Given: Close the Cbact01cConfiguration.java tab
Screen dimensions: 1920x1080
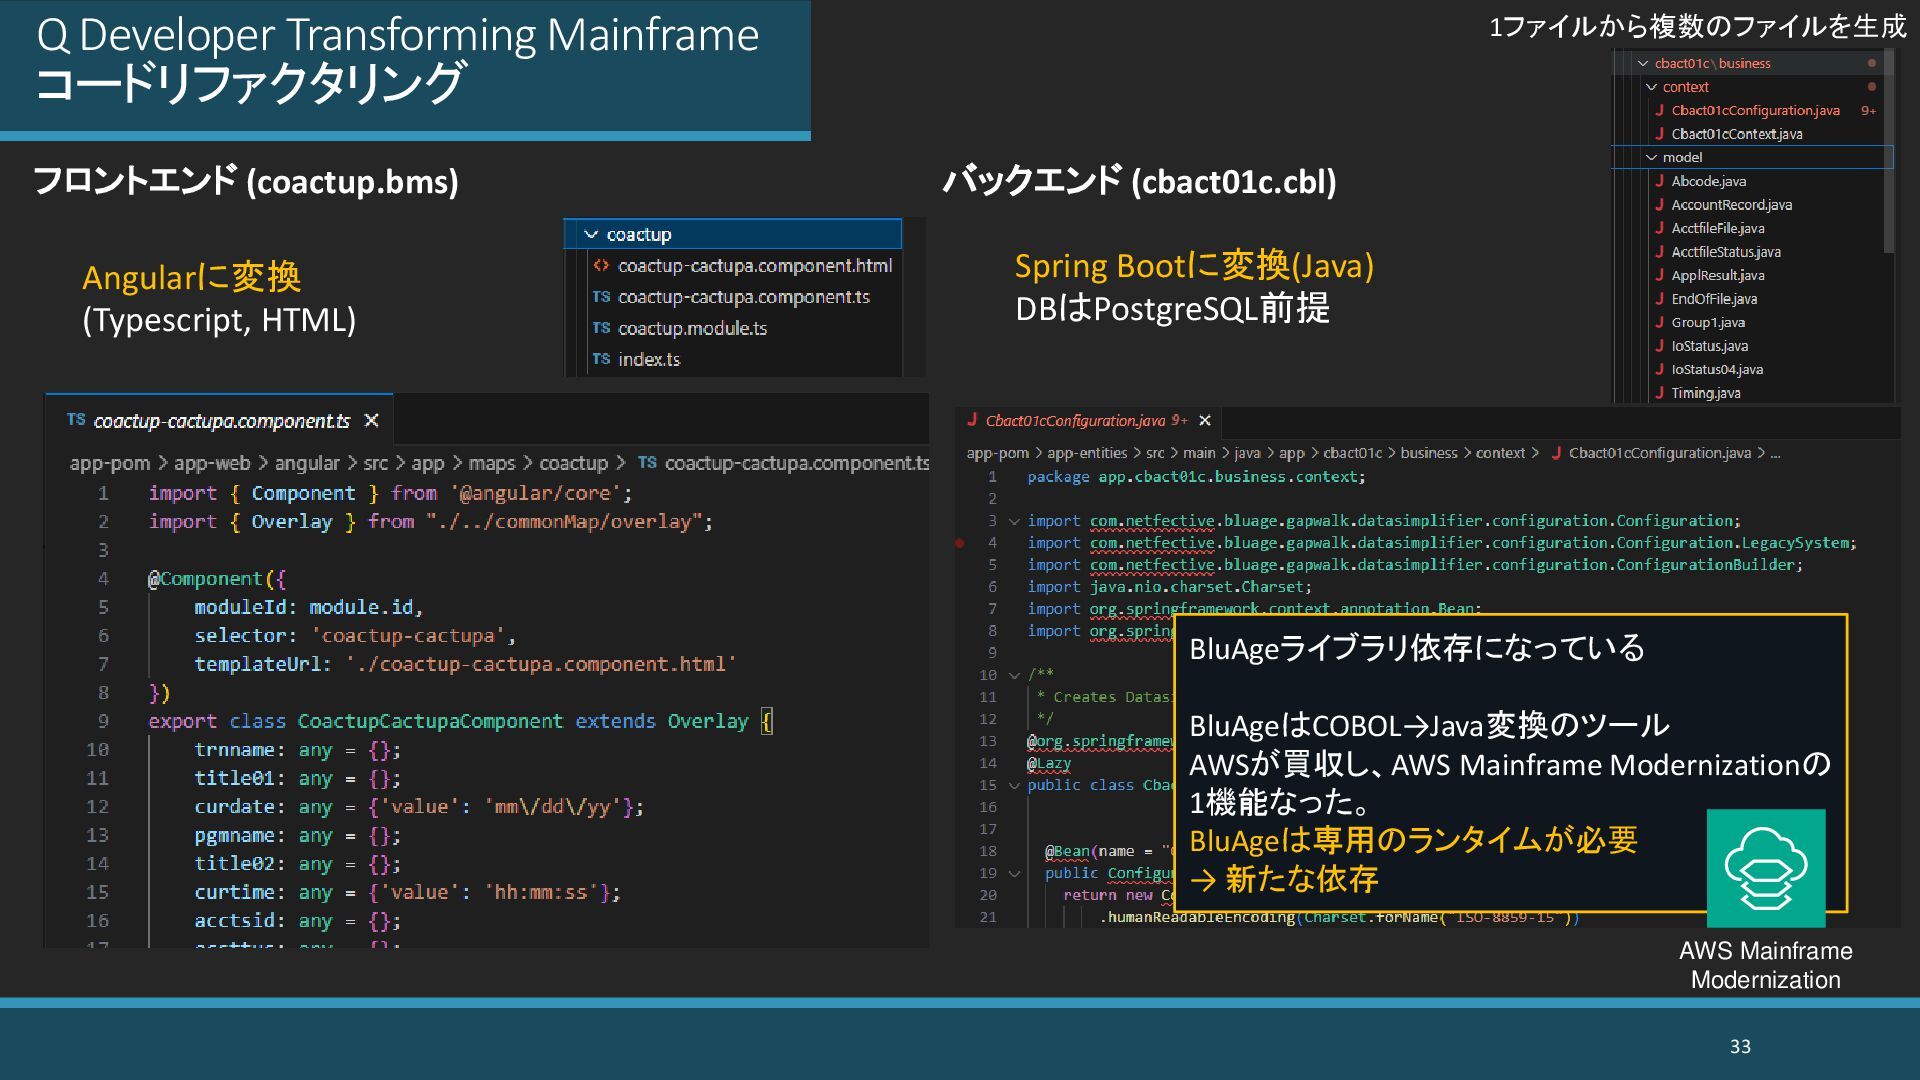Looking at the screenshot, I should (1205, 421).
